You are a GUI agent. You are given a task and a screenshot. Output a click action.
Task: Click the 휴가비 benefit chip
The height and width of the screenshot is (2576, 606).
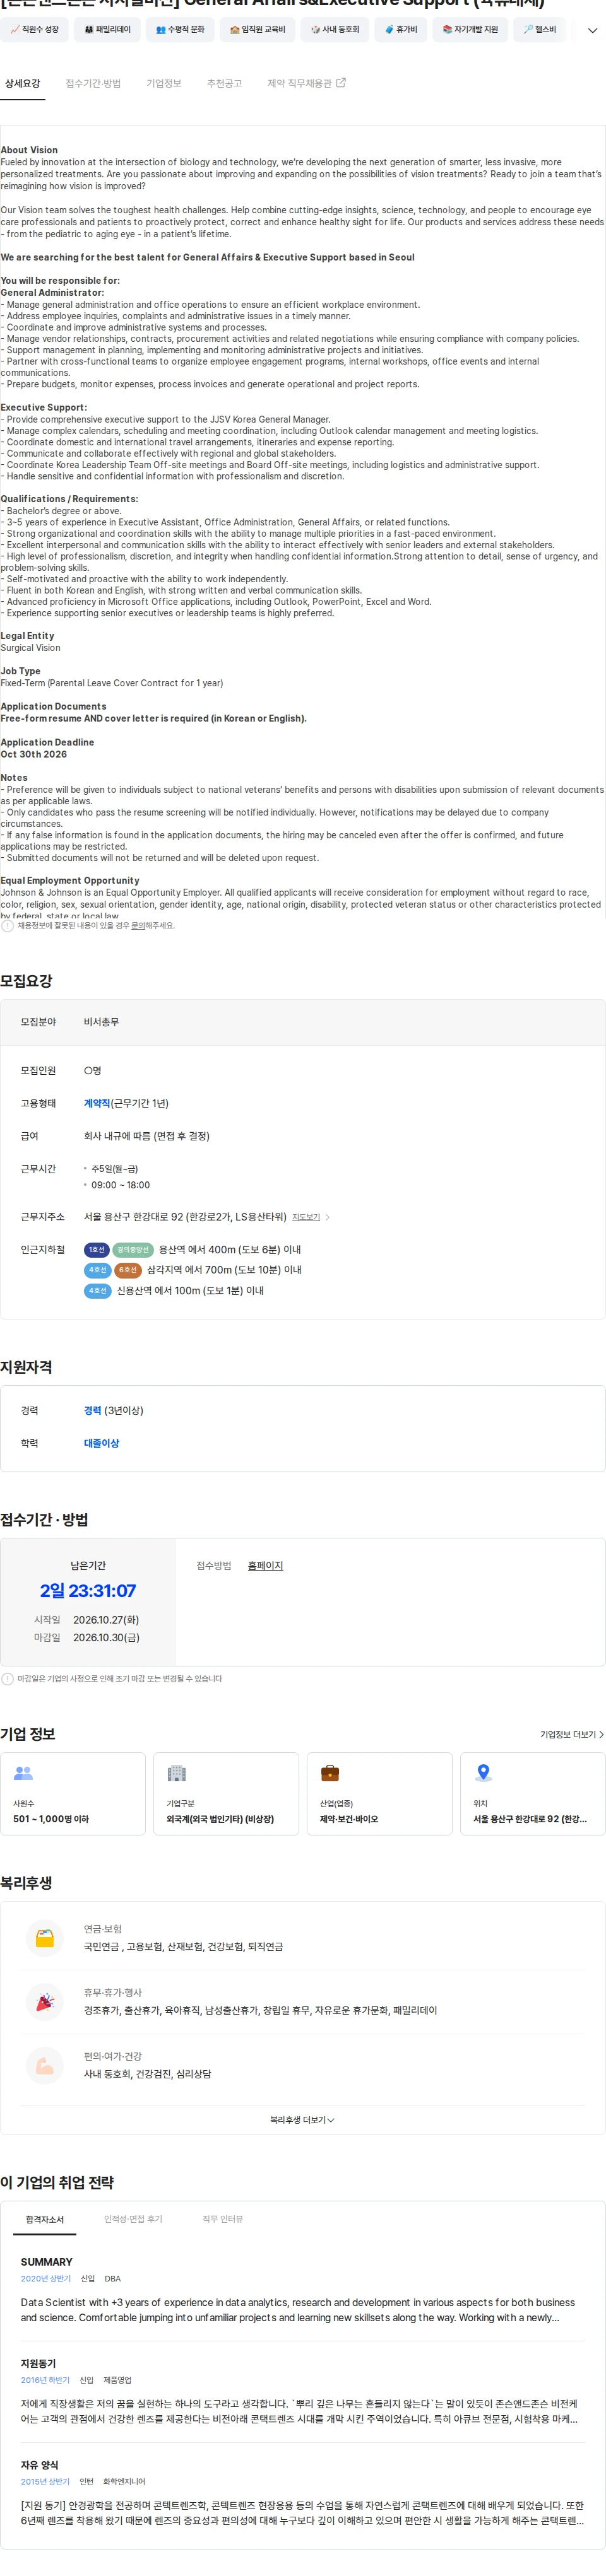point(401,30)
